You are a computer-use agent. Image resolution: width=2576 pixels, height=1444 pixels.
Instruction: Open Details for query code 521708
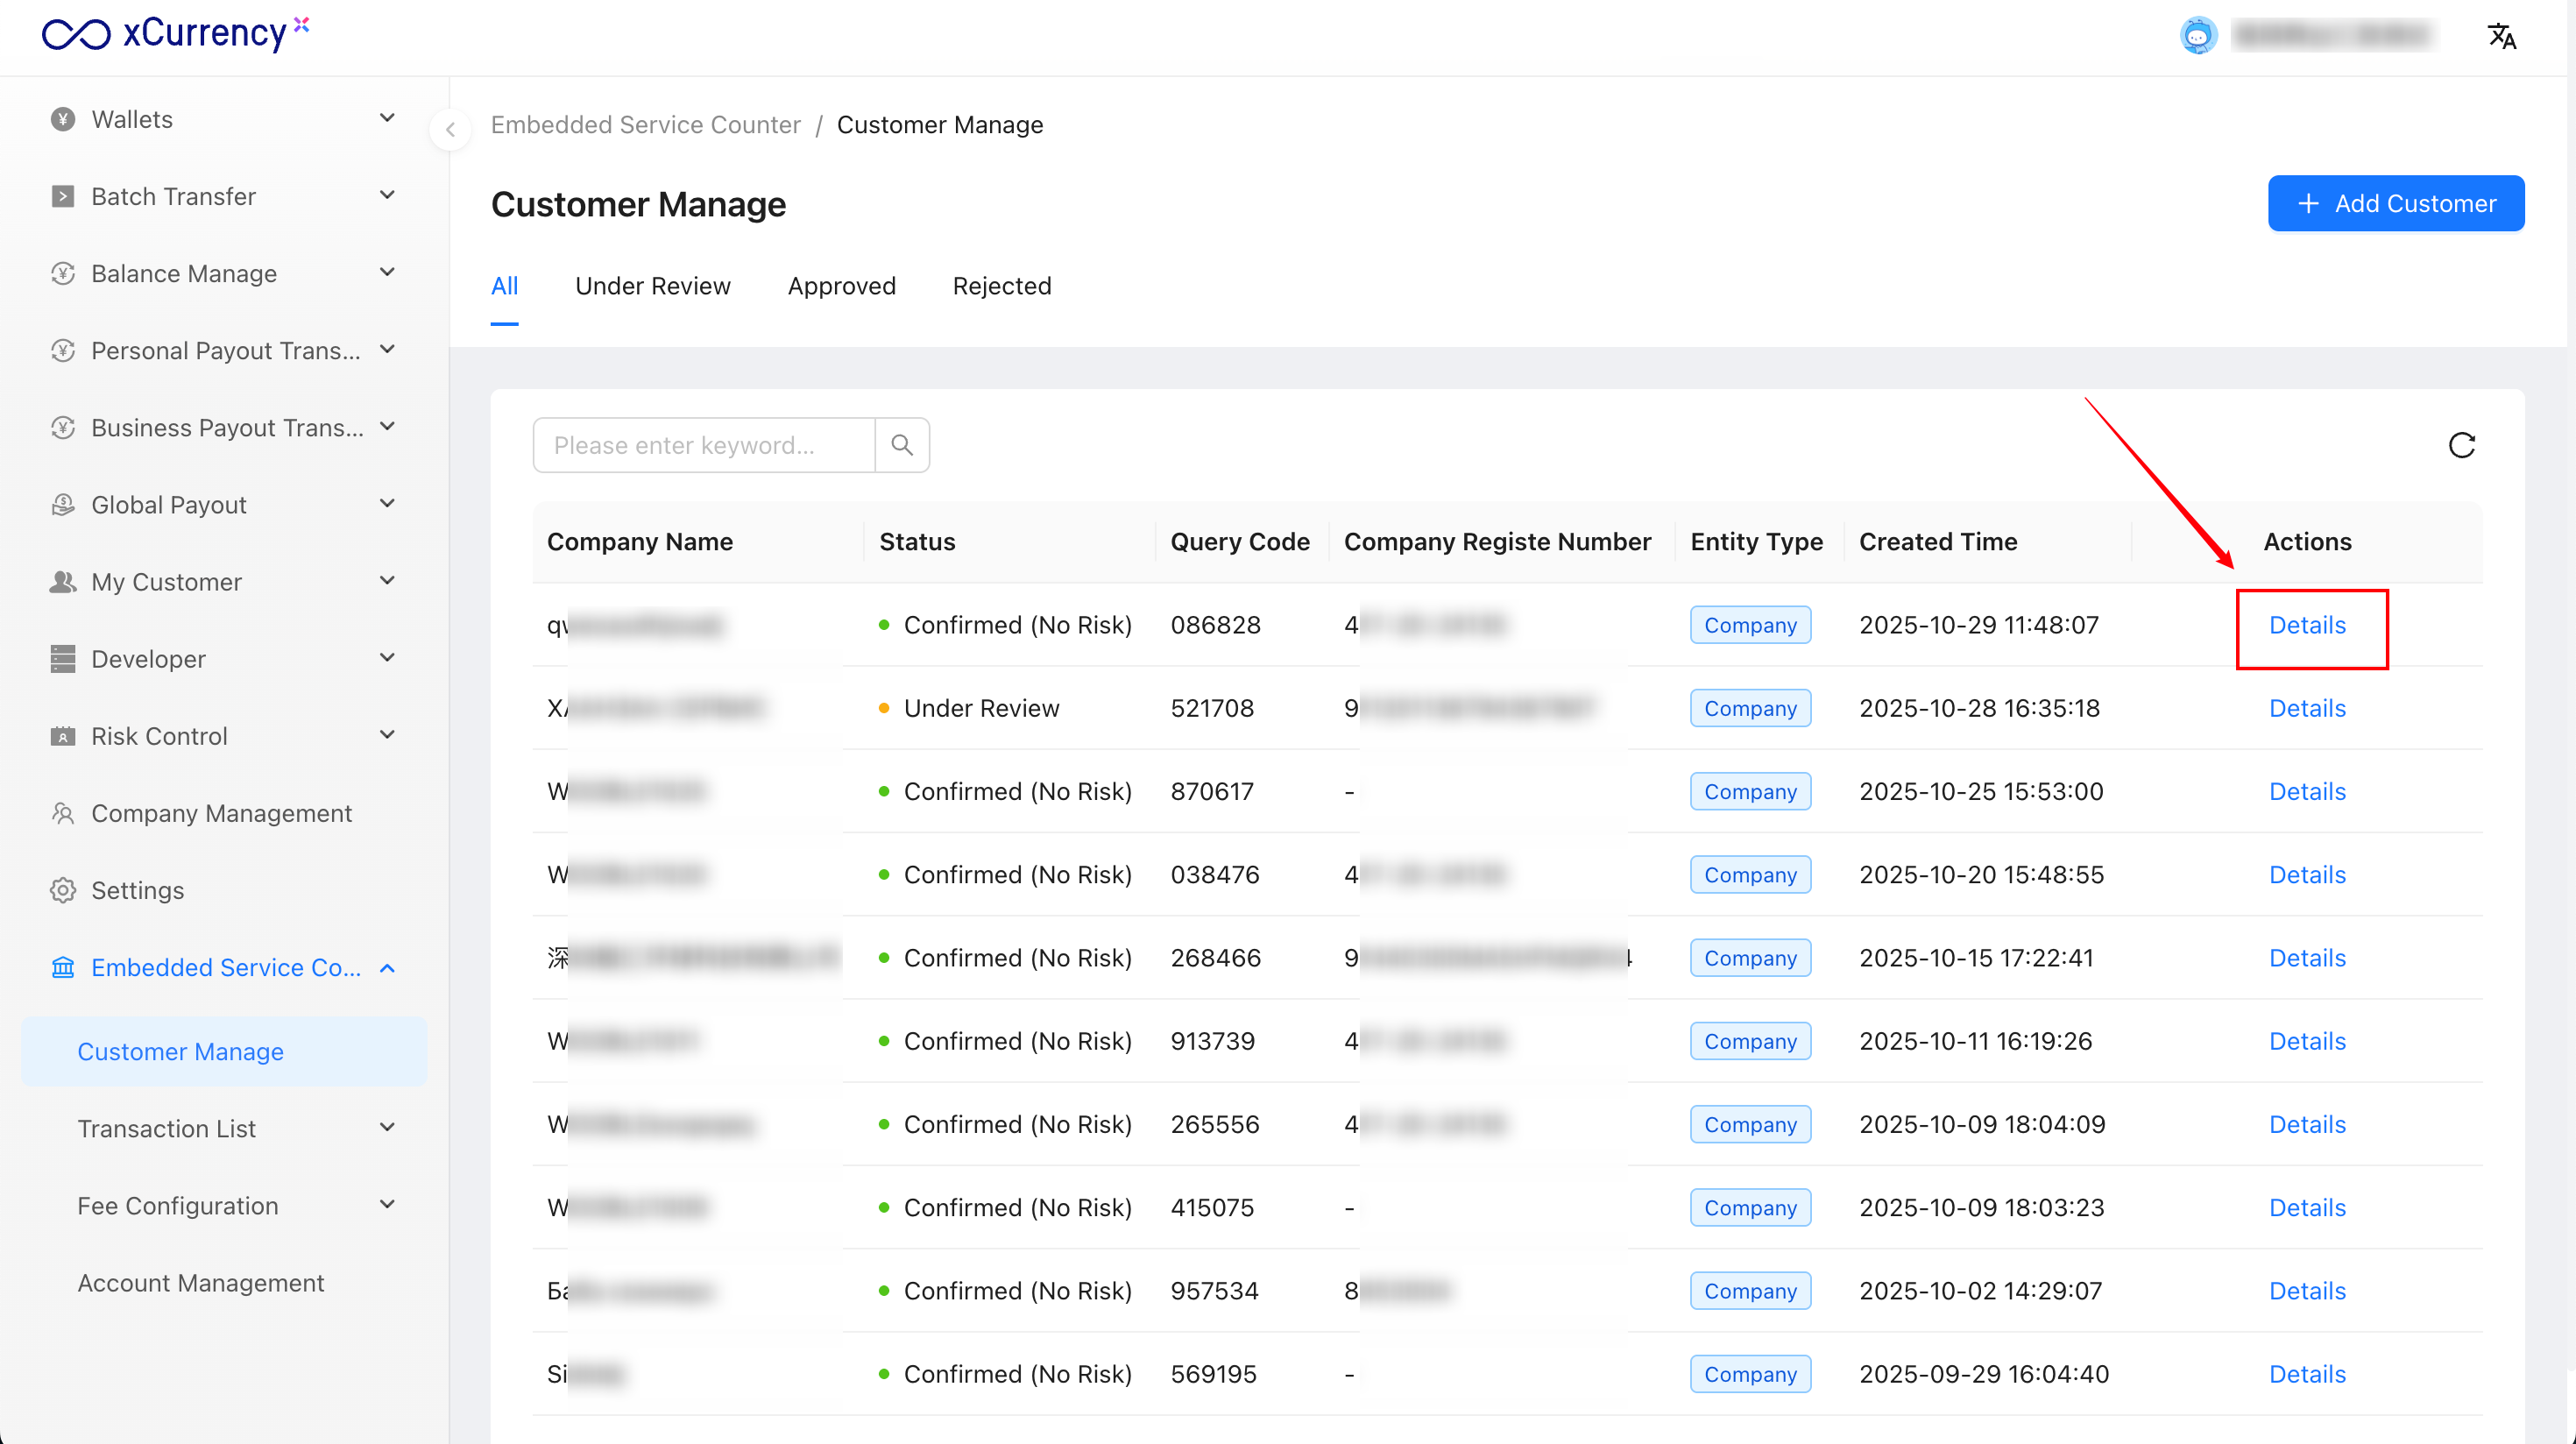point(2306,708)
